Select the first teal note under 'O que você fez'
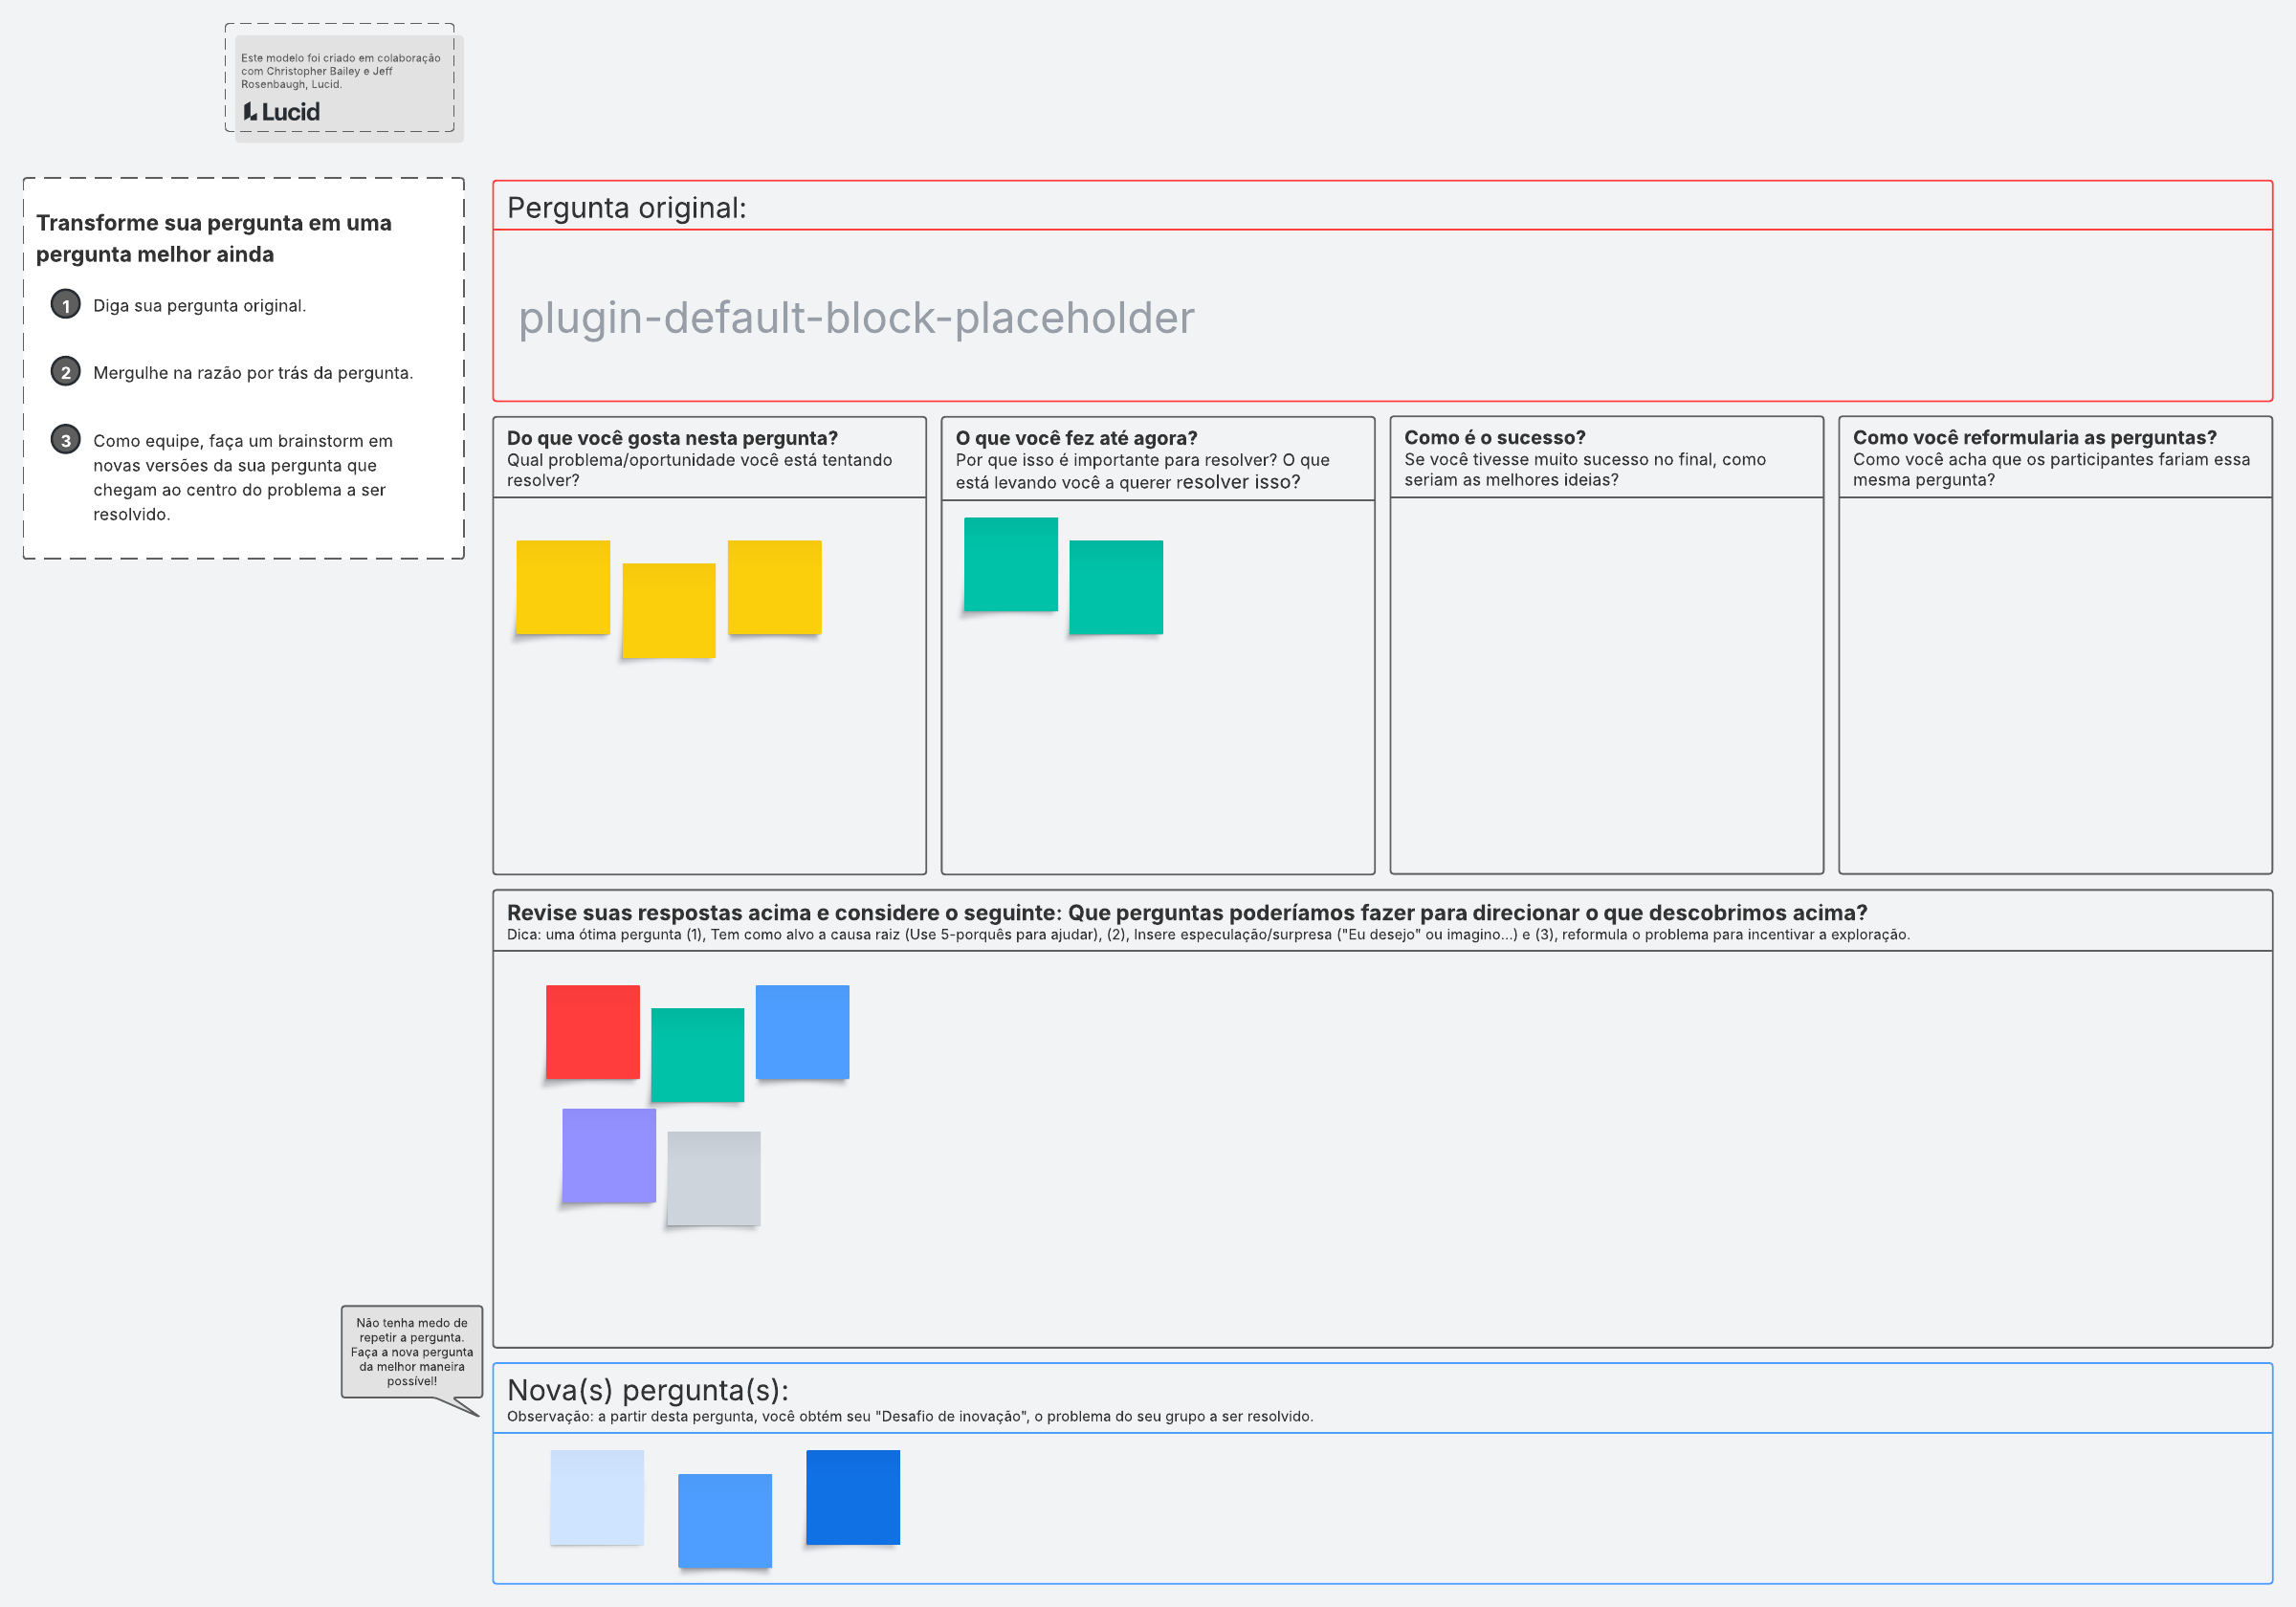This screenshot has height=1607, width=2296. pyautogui.click(x=1010, y=564)
